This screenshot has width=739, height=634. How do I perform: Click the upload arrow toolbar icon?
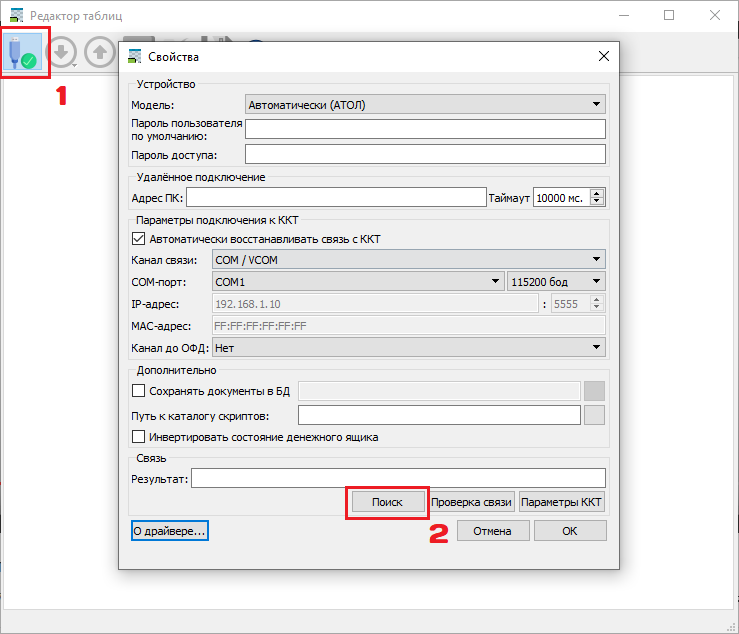tap(99, 53)
